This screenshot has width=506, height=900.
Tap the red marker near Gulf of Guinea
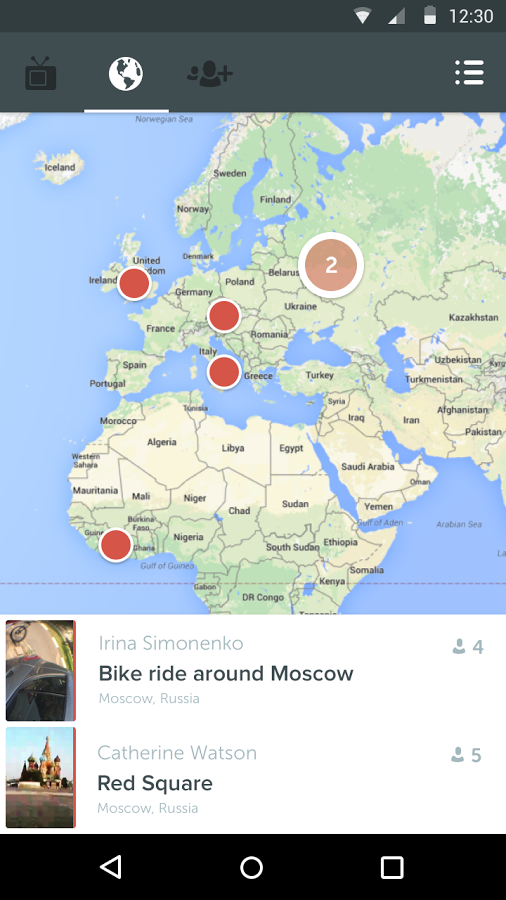pos(116,545)
